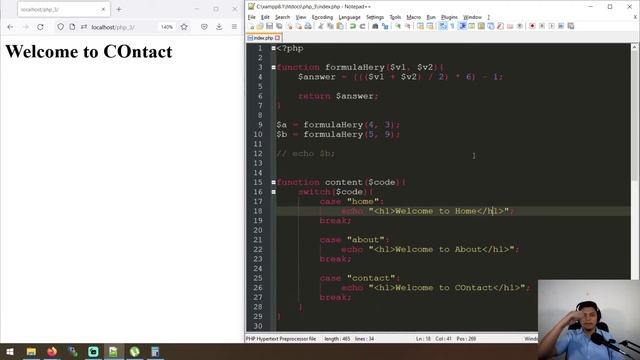Viewport: 640px width, 360px height.
Task: Toggle synchronize horizontal scrolling icon
Action: [x=430, y=26]
